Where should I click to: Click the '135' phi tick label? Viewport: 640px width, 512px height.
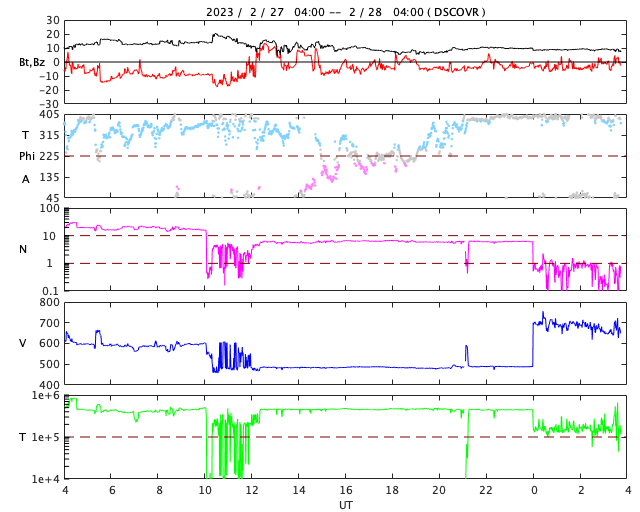coord(49,177)
